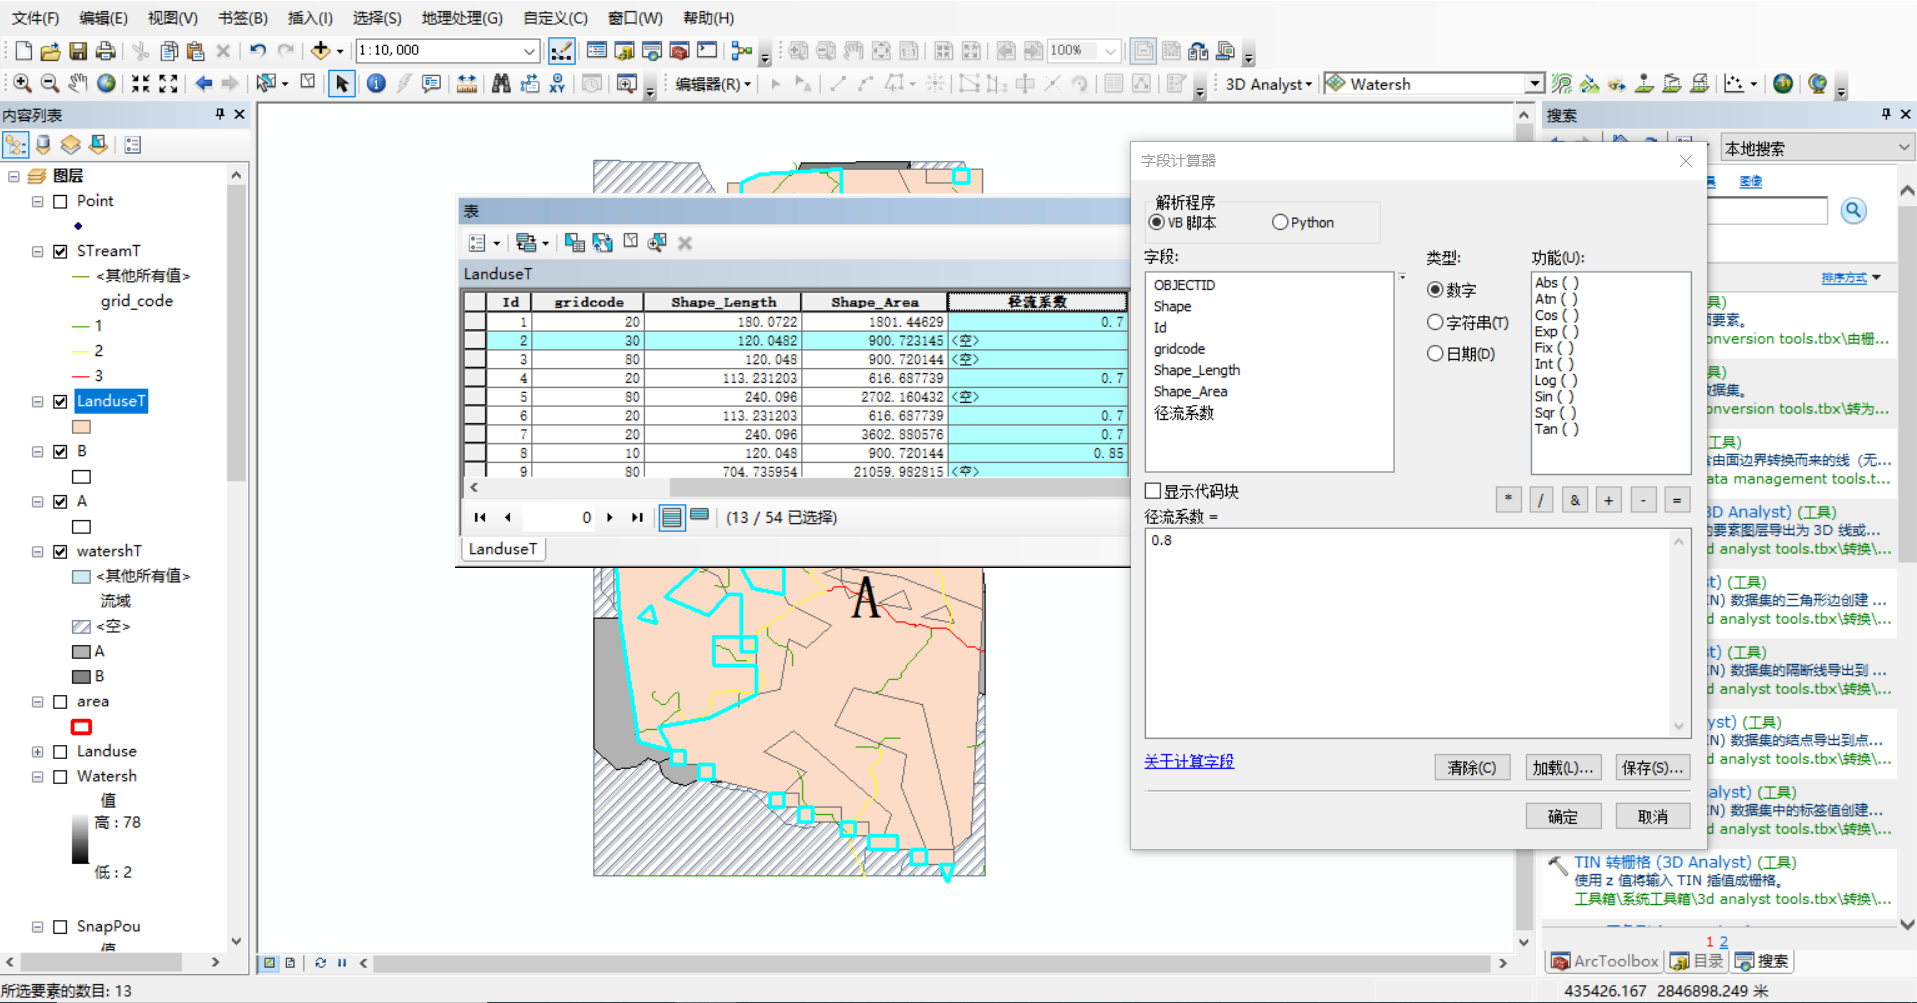Screen dimensions: 1917x1003
Task: Select the Pan hand tool
Action: [78, 84]
